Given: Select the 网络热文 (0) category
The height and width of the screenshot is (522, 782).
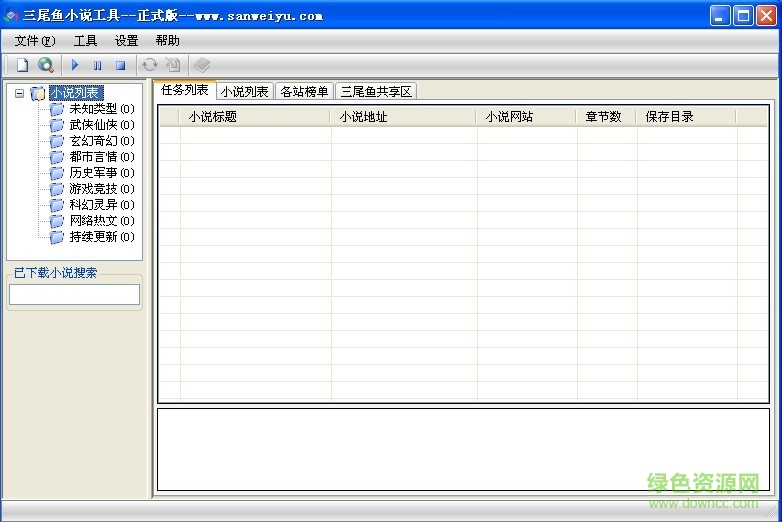Looking at the screenshot, I should click(x=102, y=220).
